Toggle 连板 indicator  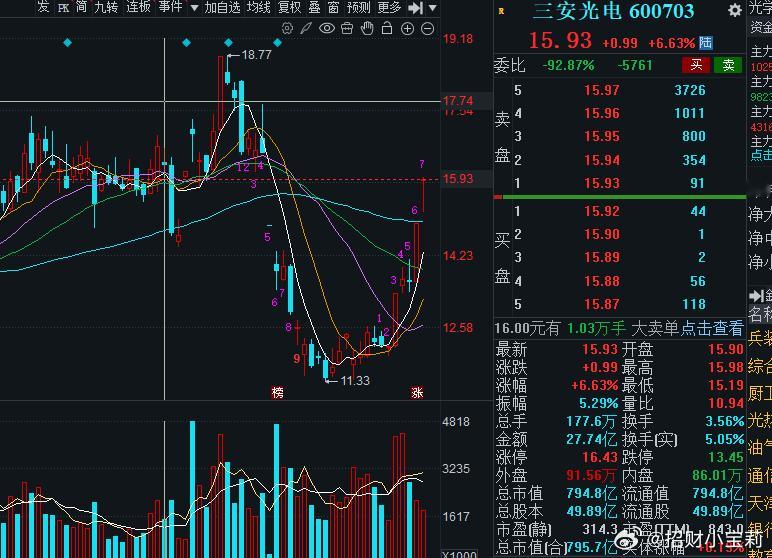pos(138,7)
